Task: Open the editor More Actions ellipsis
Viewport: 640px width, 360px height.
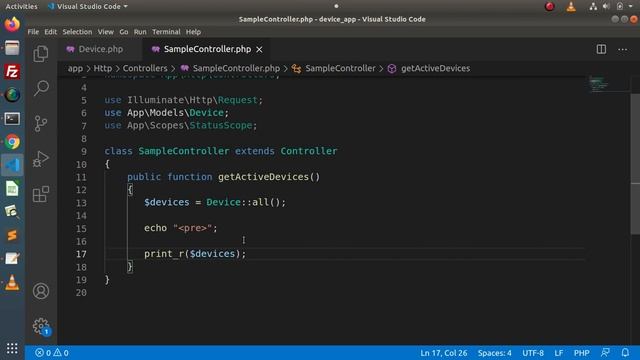Action: tap(622, 49)
